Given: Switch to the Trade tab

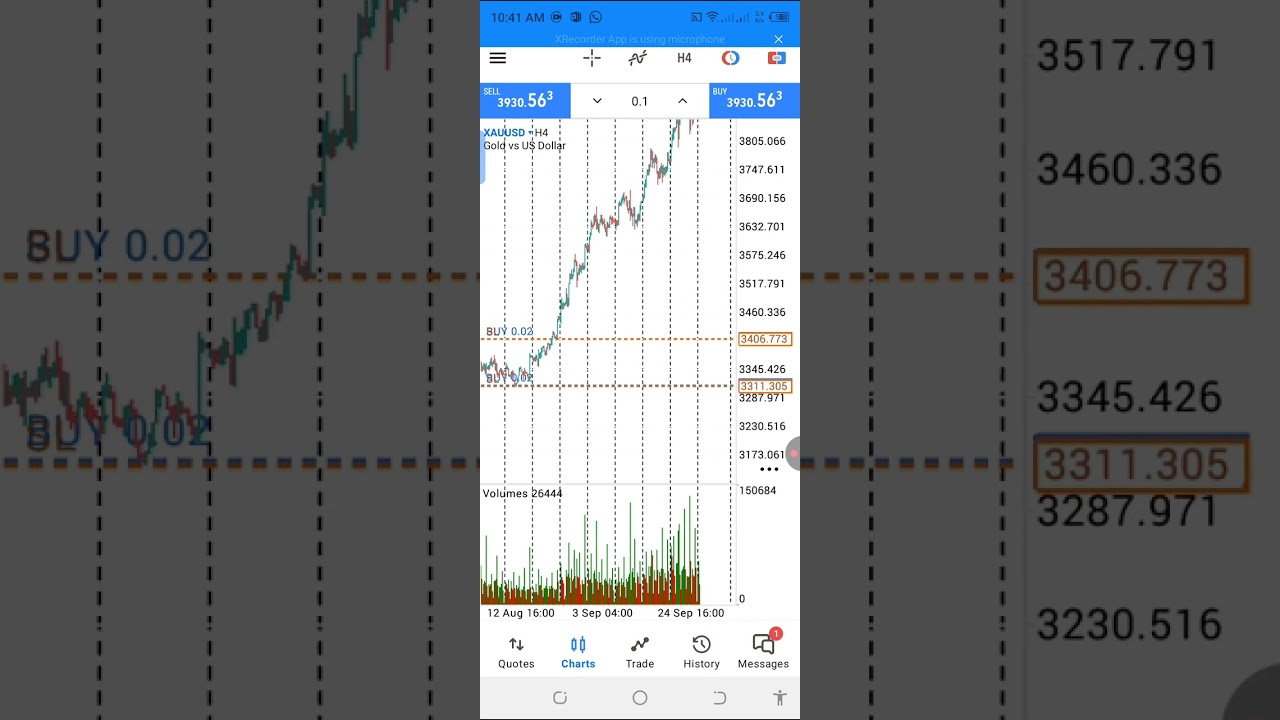Looking at the screenshot, I should click(x=640, y=652).
